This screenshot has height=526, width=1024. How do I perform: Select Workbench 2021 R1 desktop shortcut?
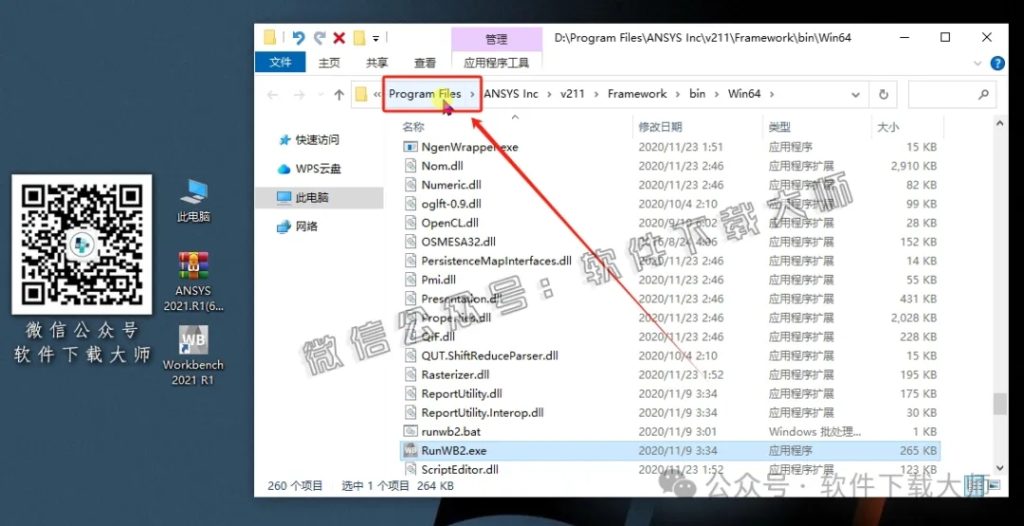coord(193,355)
